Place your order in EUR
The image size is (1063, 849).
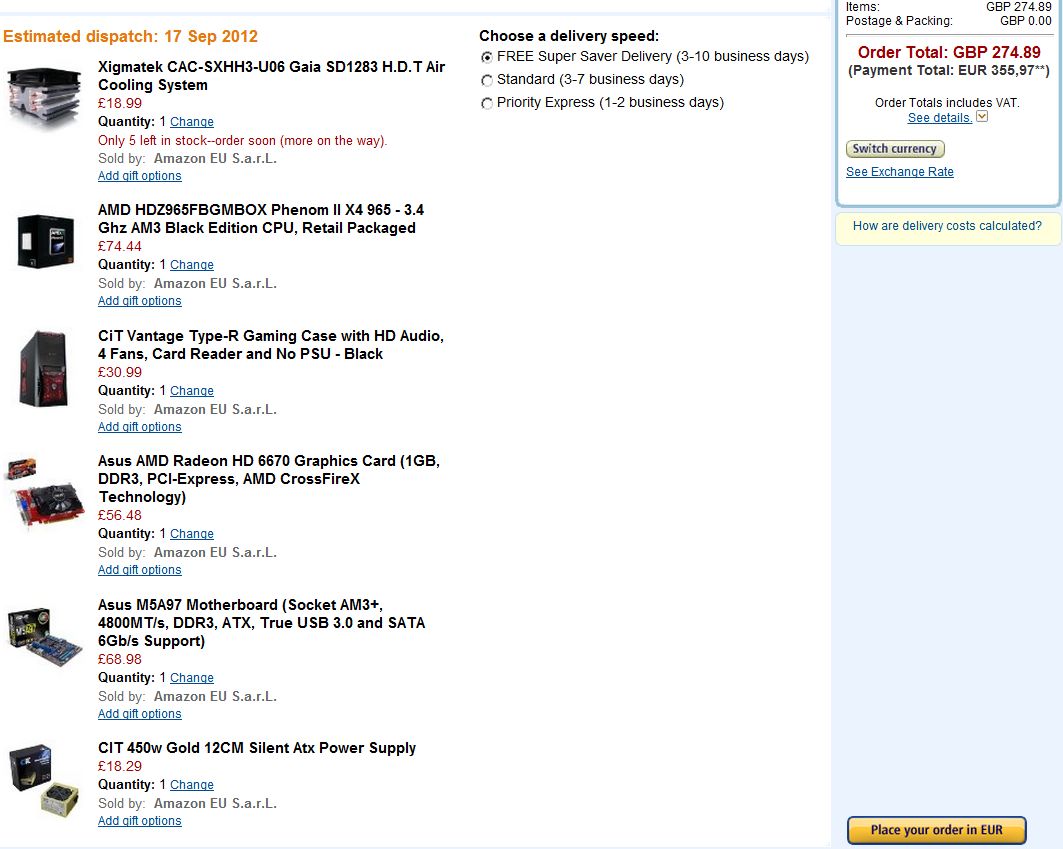click(x=936, y=830)
